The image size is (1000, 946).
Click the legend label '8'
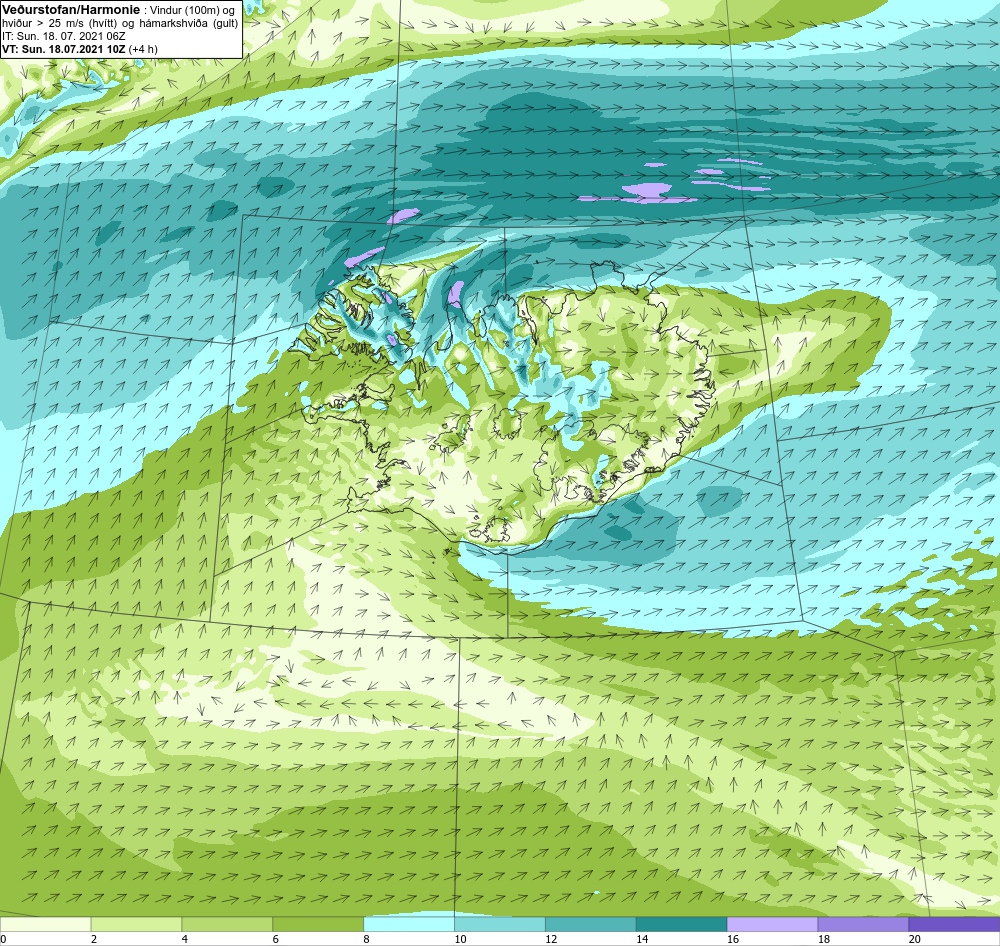pos(367,938)
